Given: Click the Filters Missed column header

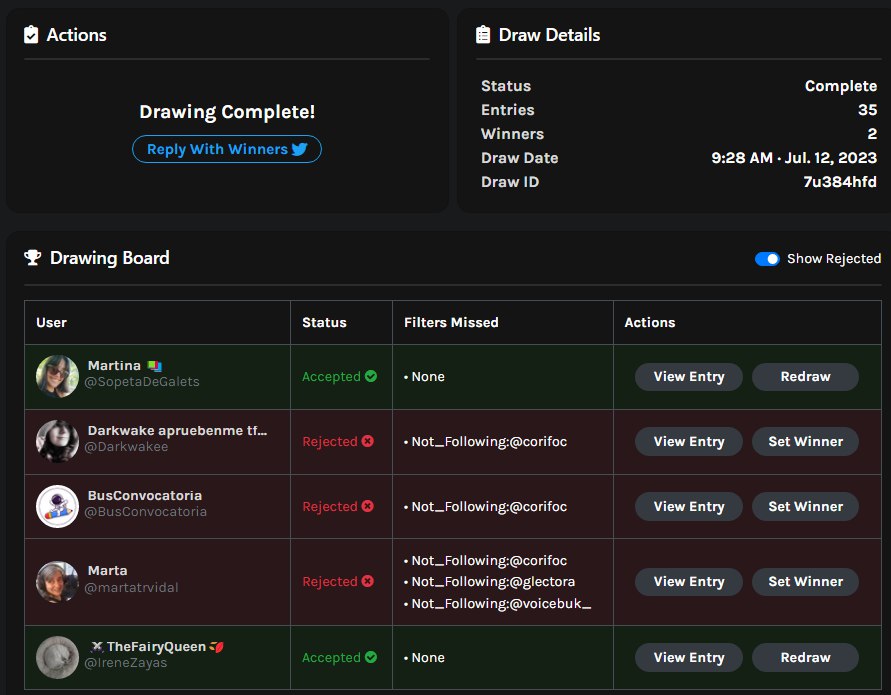Looking at the screenshot, I should click(451, 323).
